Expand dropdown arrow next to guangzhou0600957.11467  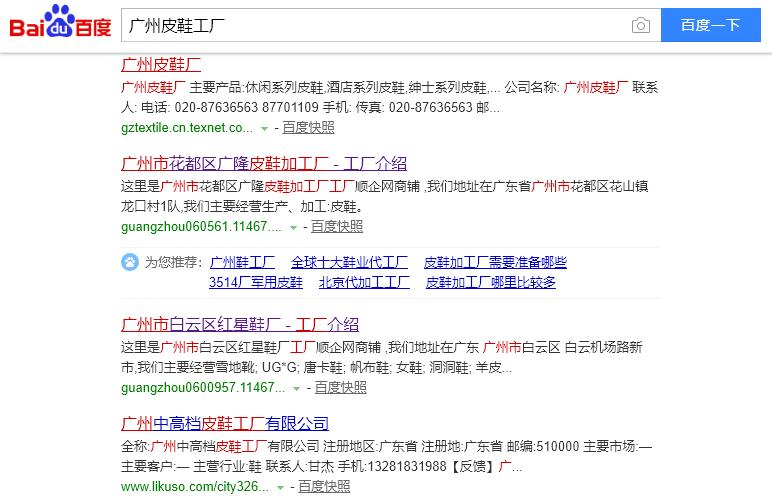(x=296, y=389)
